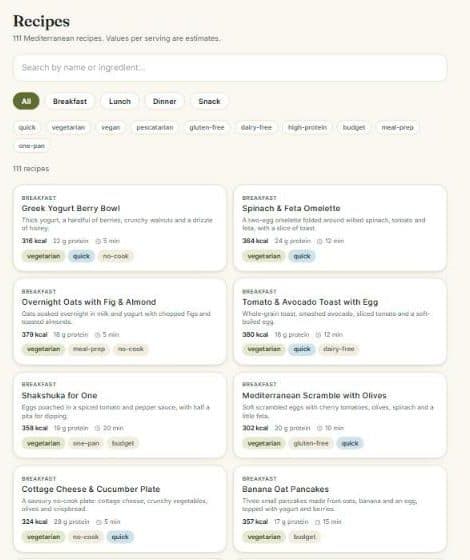Click the 324 kcal value

35,522
